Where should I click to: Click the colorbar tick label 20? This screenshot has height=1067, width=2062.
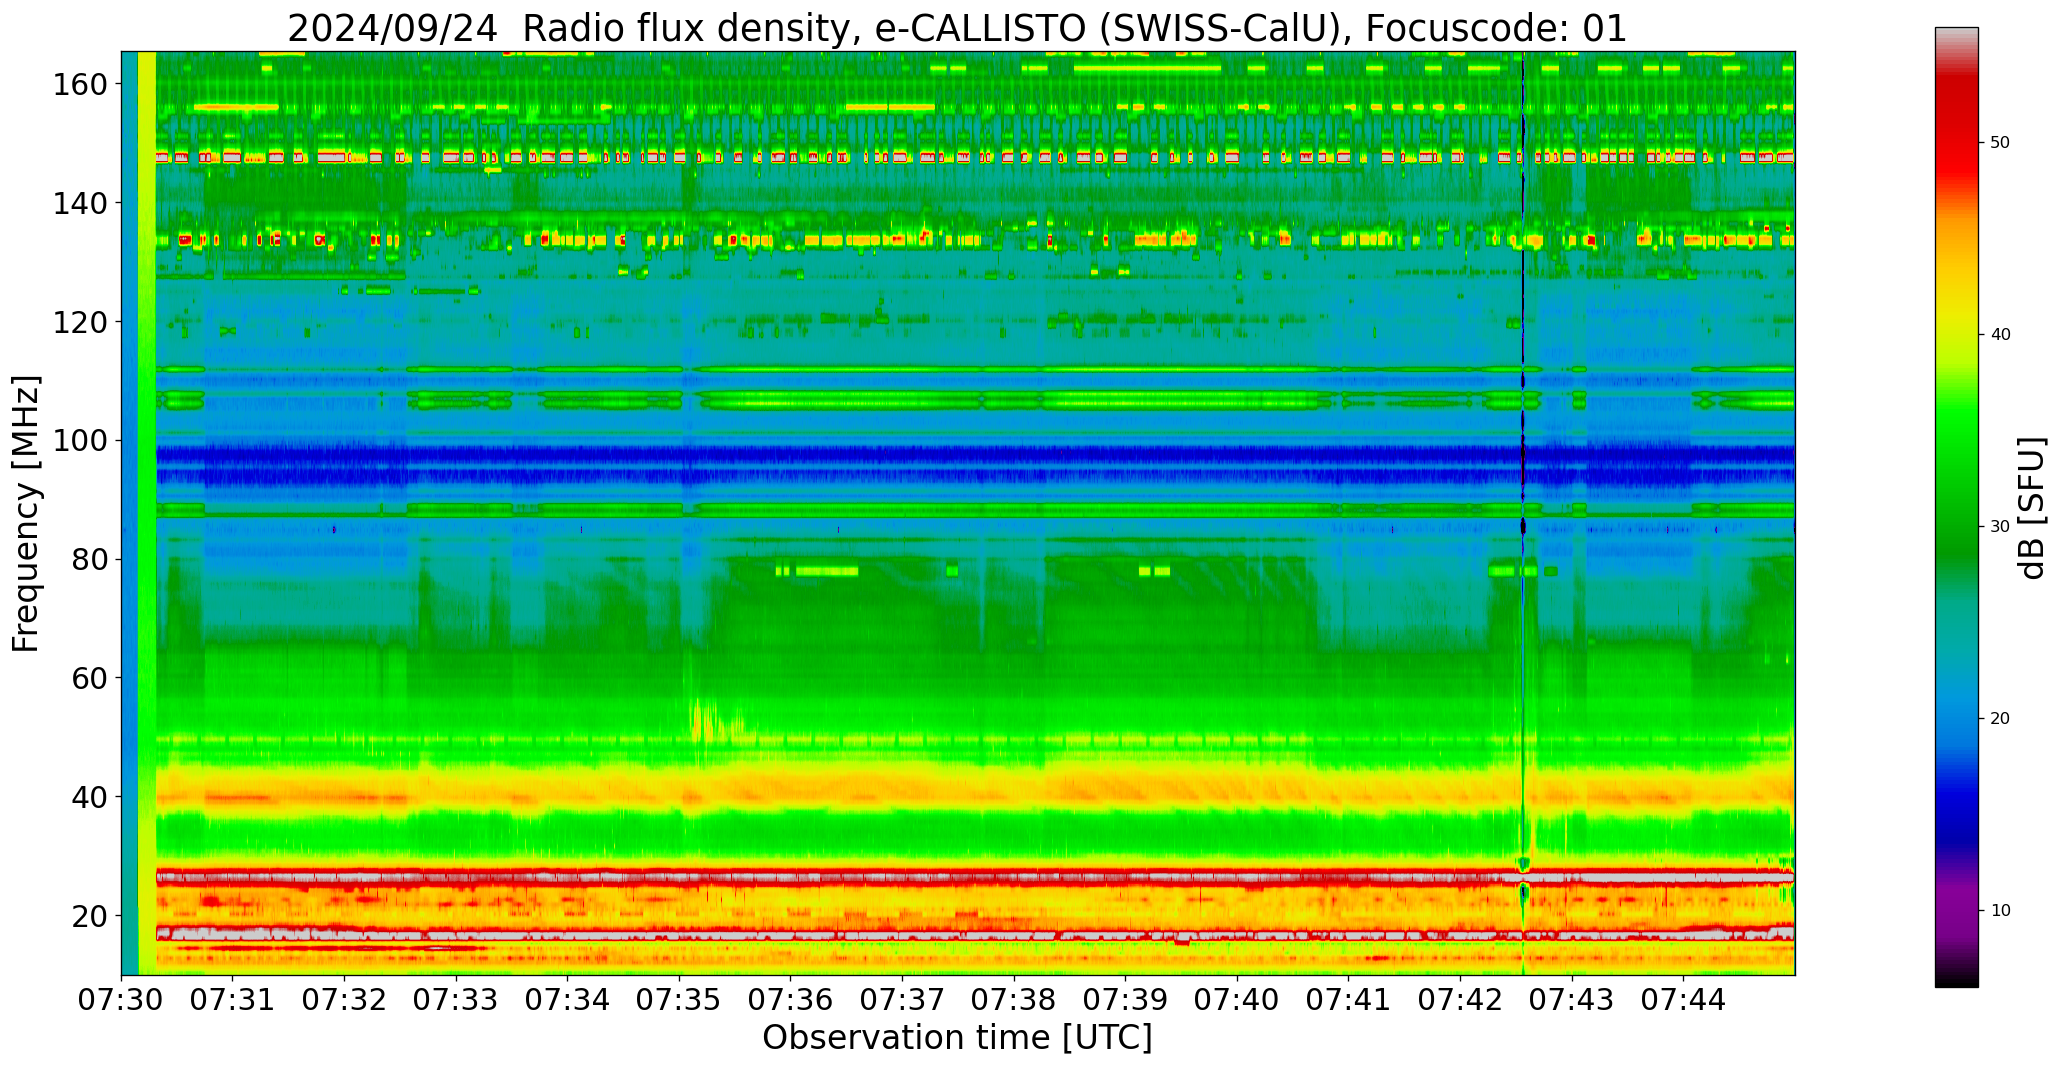pos(1999,719)
